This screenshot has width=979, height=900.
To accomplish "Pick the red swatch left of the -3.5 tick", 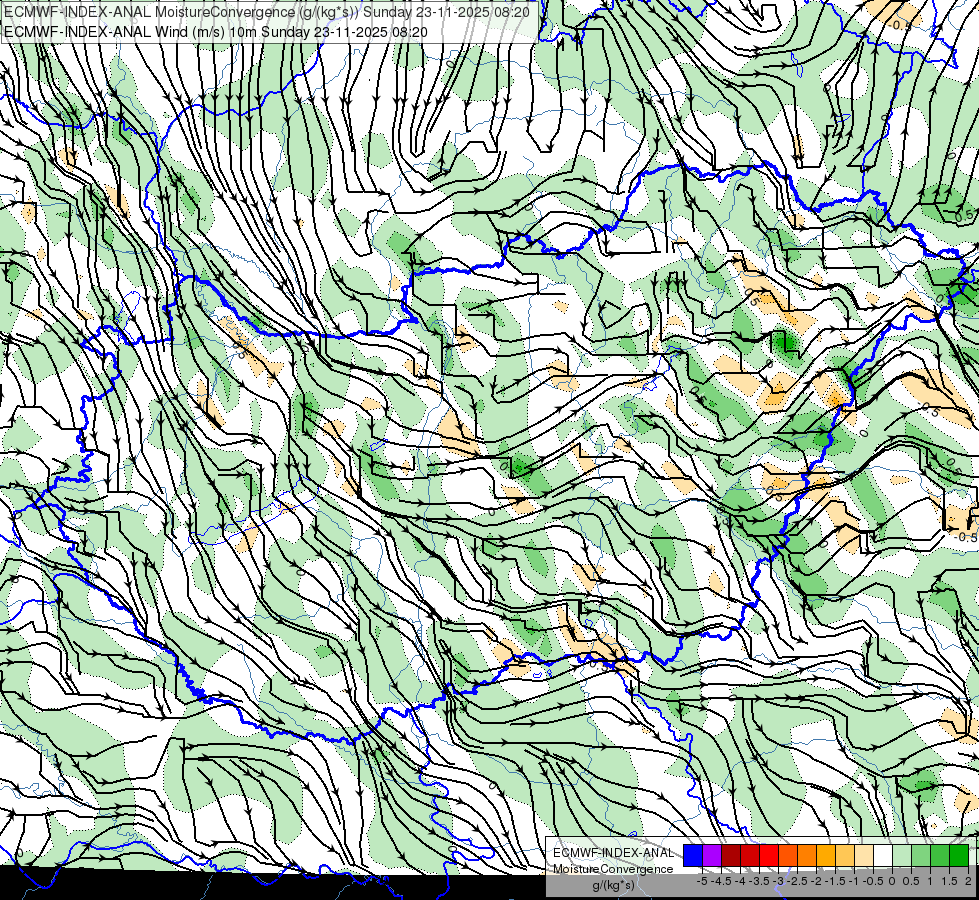I will coord(750,856).
